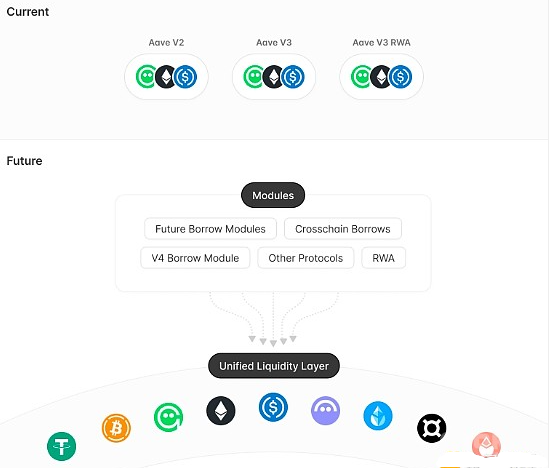This screenshot has height=468, width=549.
Task: Click the light blue Lido stETH icon
Action: point(378,416)
